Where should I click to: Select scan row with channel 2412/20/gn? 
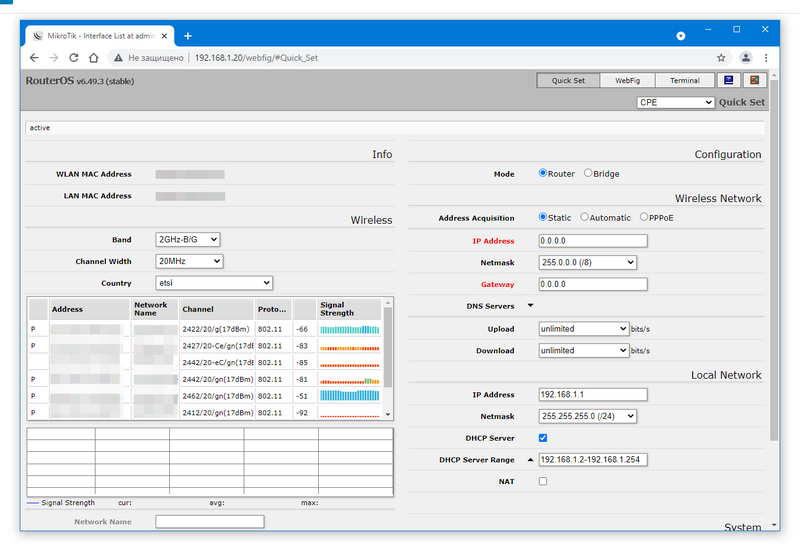[204, 412]
